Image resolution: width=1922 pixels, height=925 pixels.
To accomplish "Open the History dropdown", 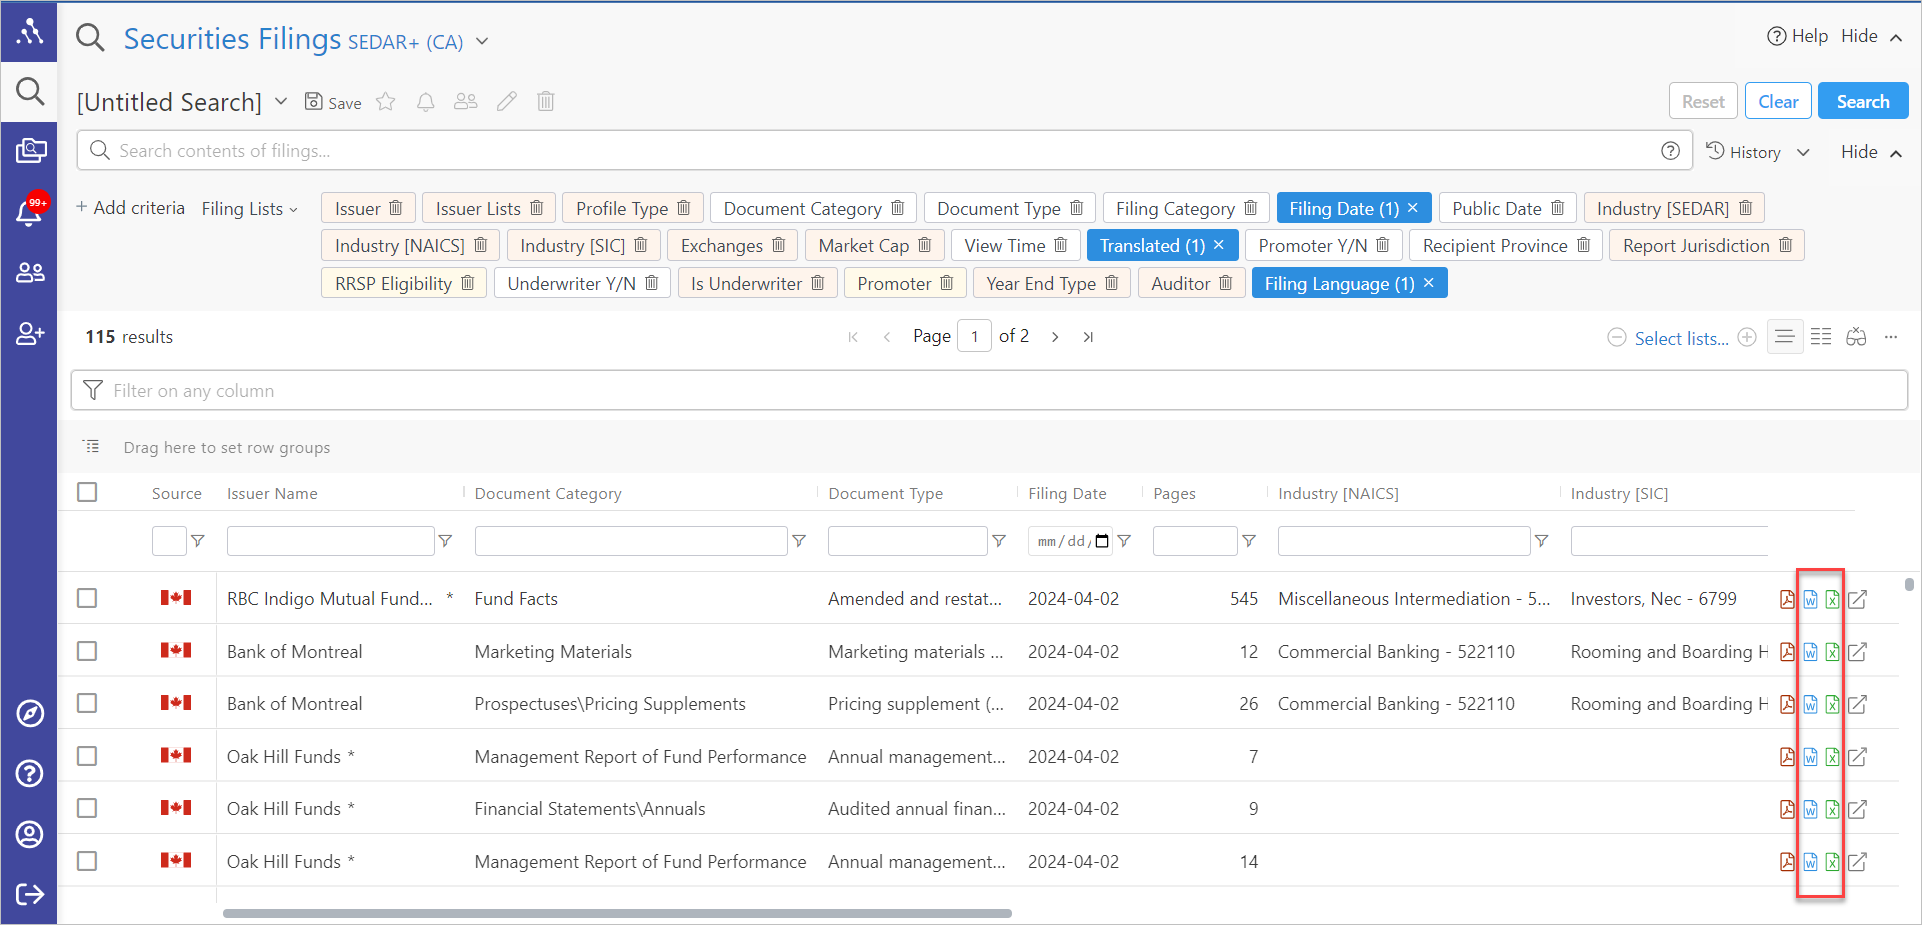I will pyautogui.click(x=1758, y=152).
